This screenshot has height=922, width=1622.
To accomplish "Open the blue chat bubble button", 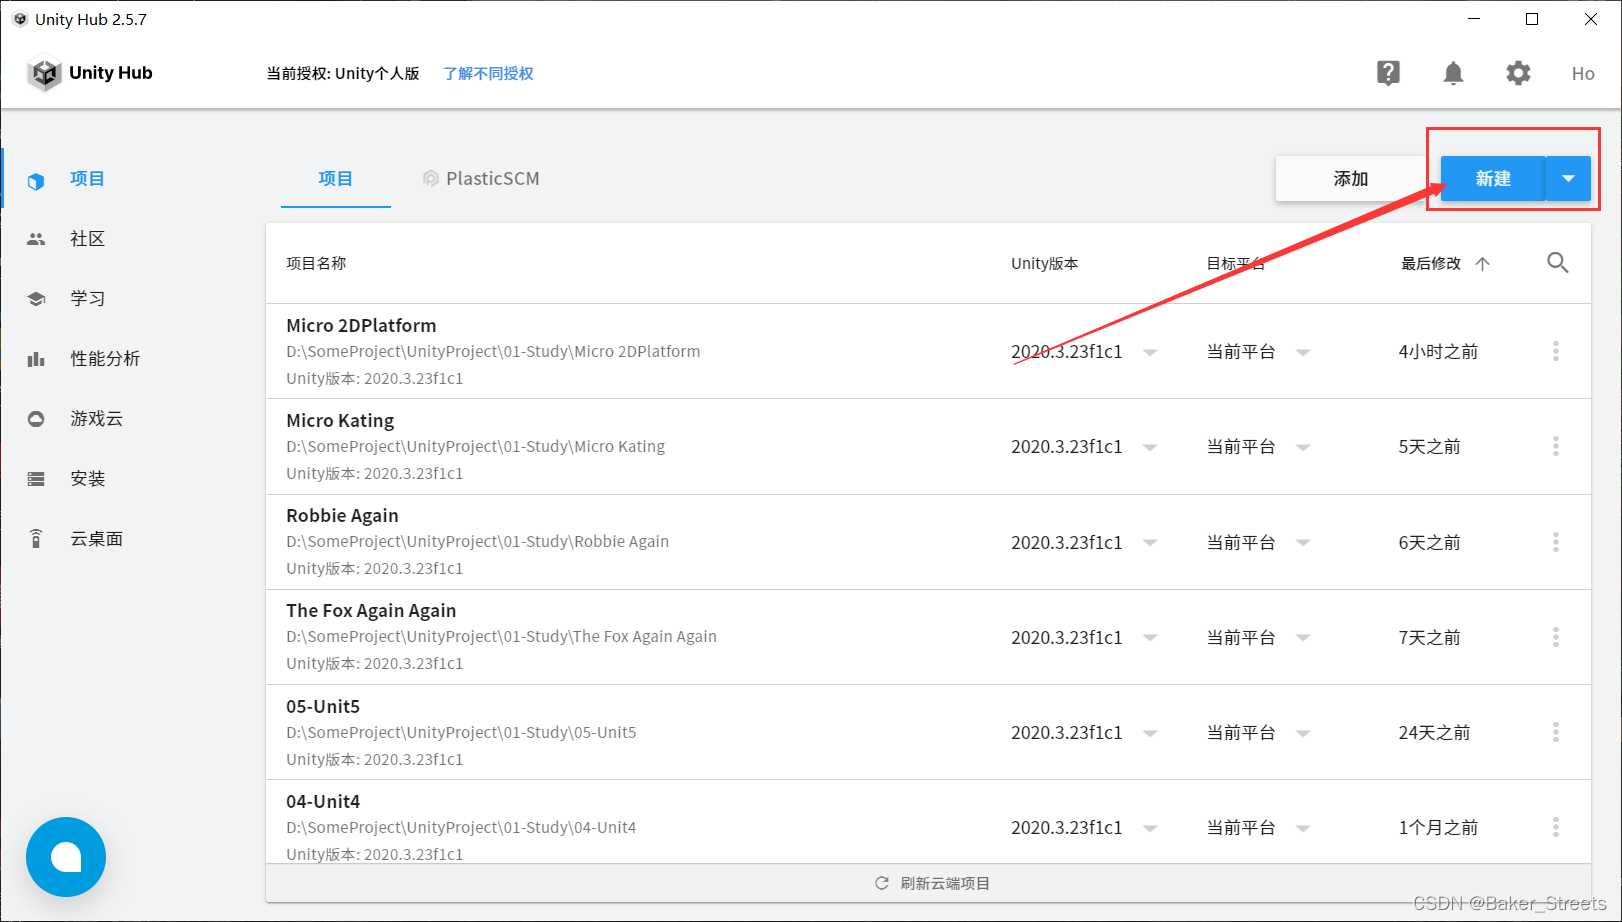I will tap(66, 857).
